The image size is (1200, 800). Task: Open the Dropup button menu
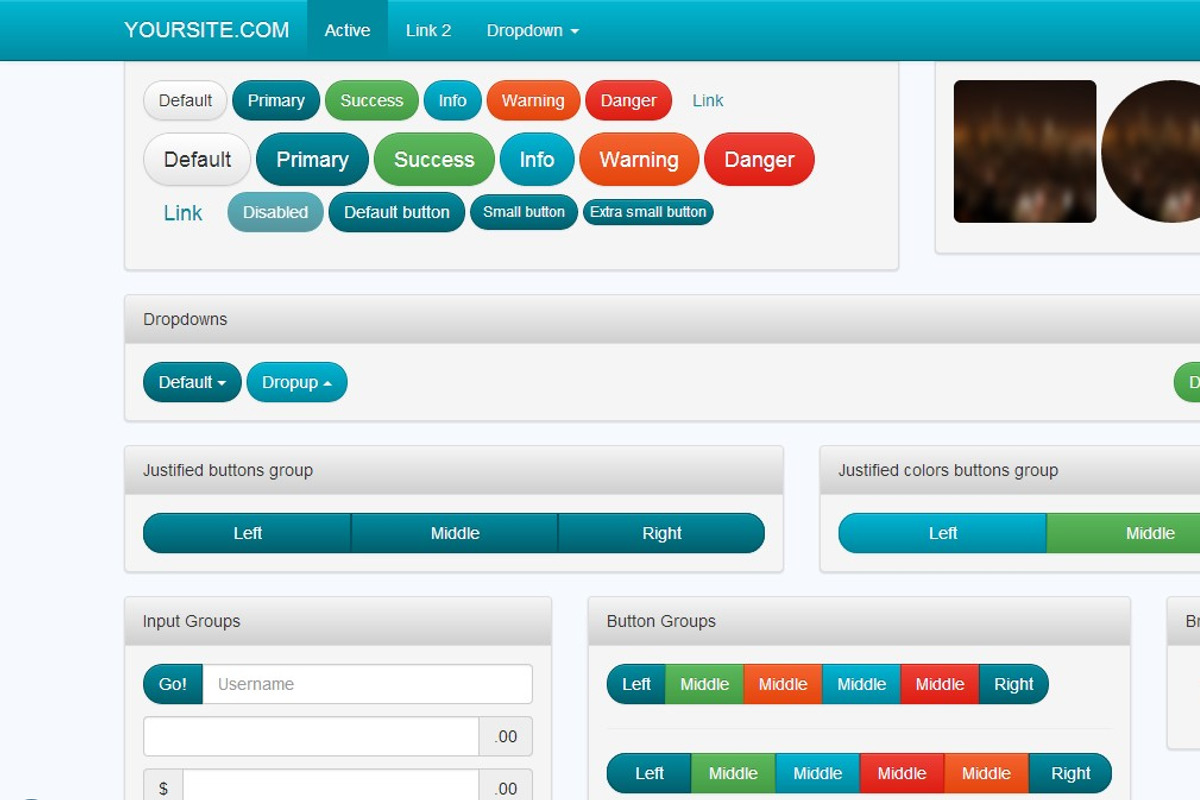tap(296, 382)
